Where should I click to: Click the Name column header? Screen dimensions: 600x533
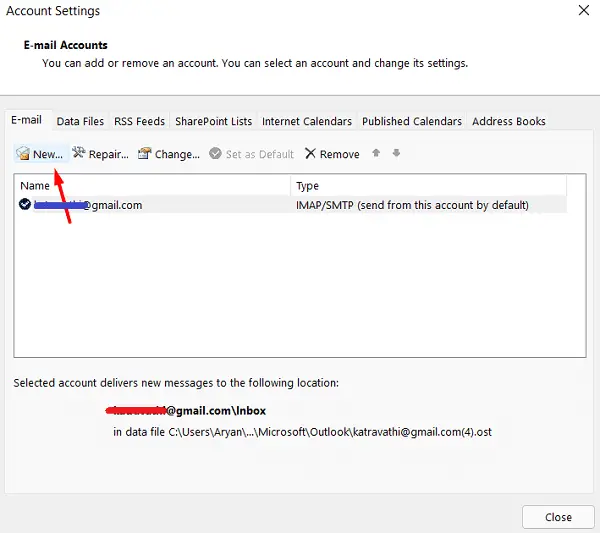[x=150, y=186]
